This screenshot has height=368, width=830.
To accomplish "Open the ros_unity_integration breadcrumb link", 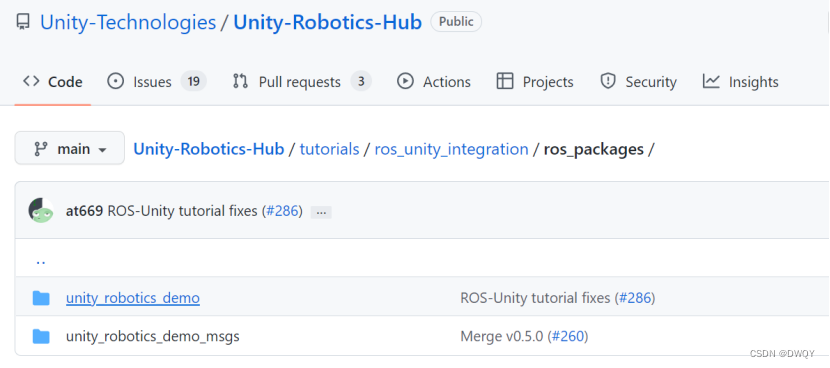I will pyautogui.click(x=452, y=149).
